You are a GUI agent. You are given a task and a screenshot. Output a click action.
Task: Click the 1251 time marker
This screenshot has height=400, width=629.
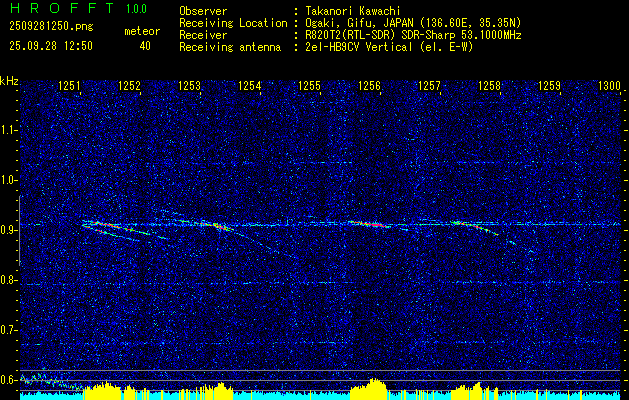click(x=69, y=86)
